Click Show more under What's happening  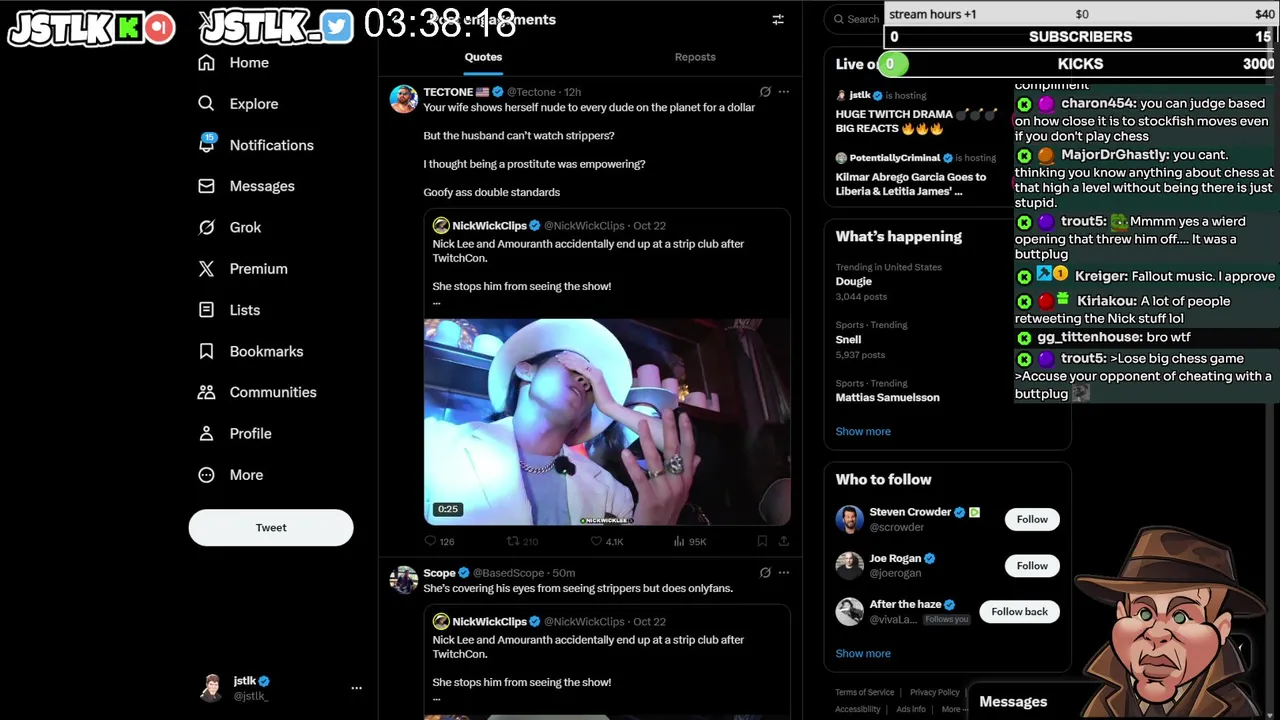coord(863,431)
